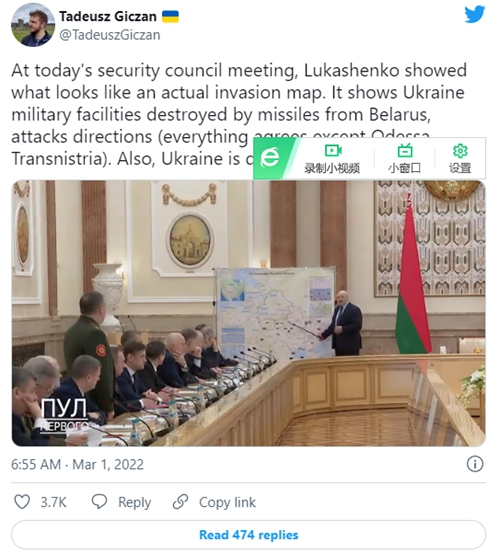Click the 3.7K likes count
500x554 pixels.
pos(53,502)
